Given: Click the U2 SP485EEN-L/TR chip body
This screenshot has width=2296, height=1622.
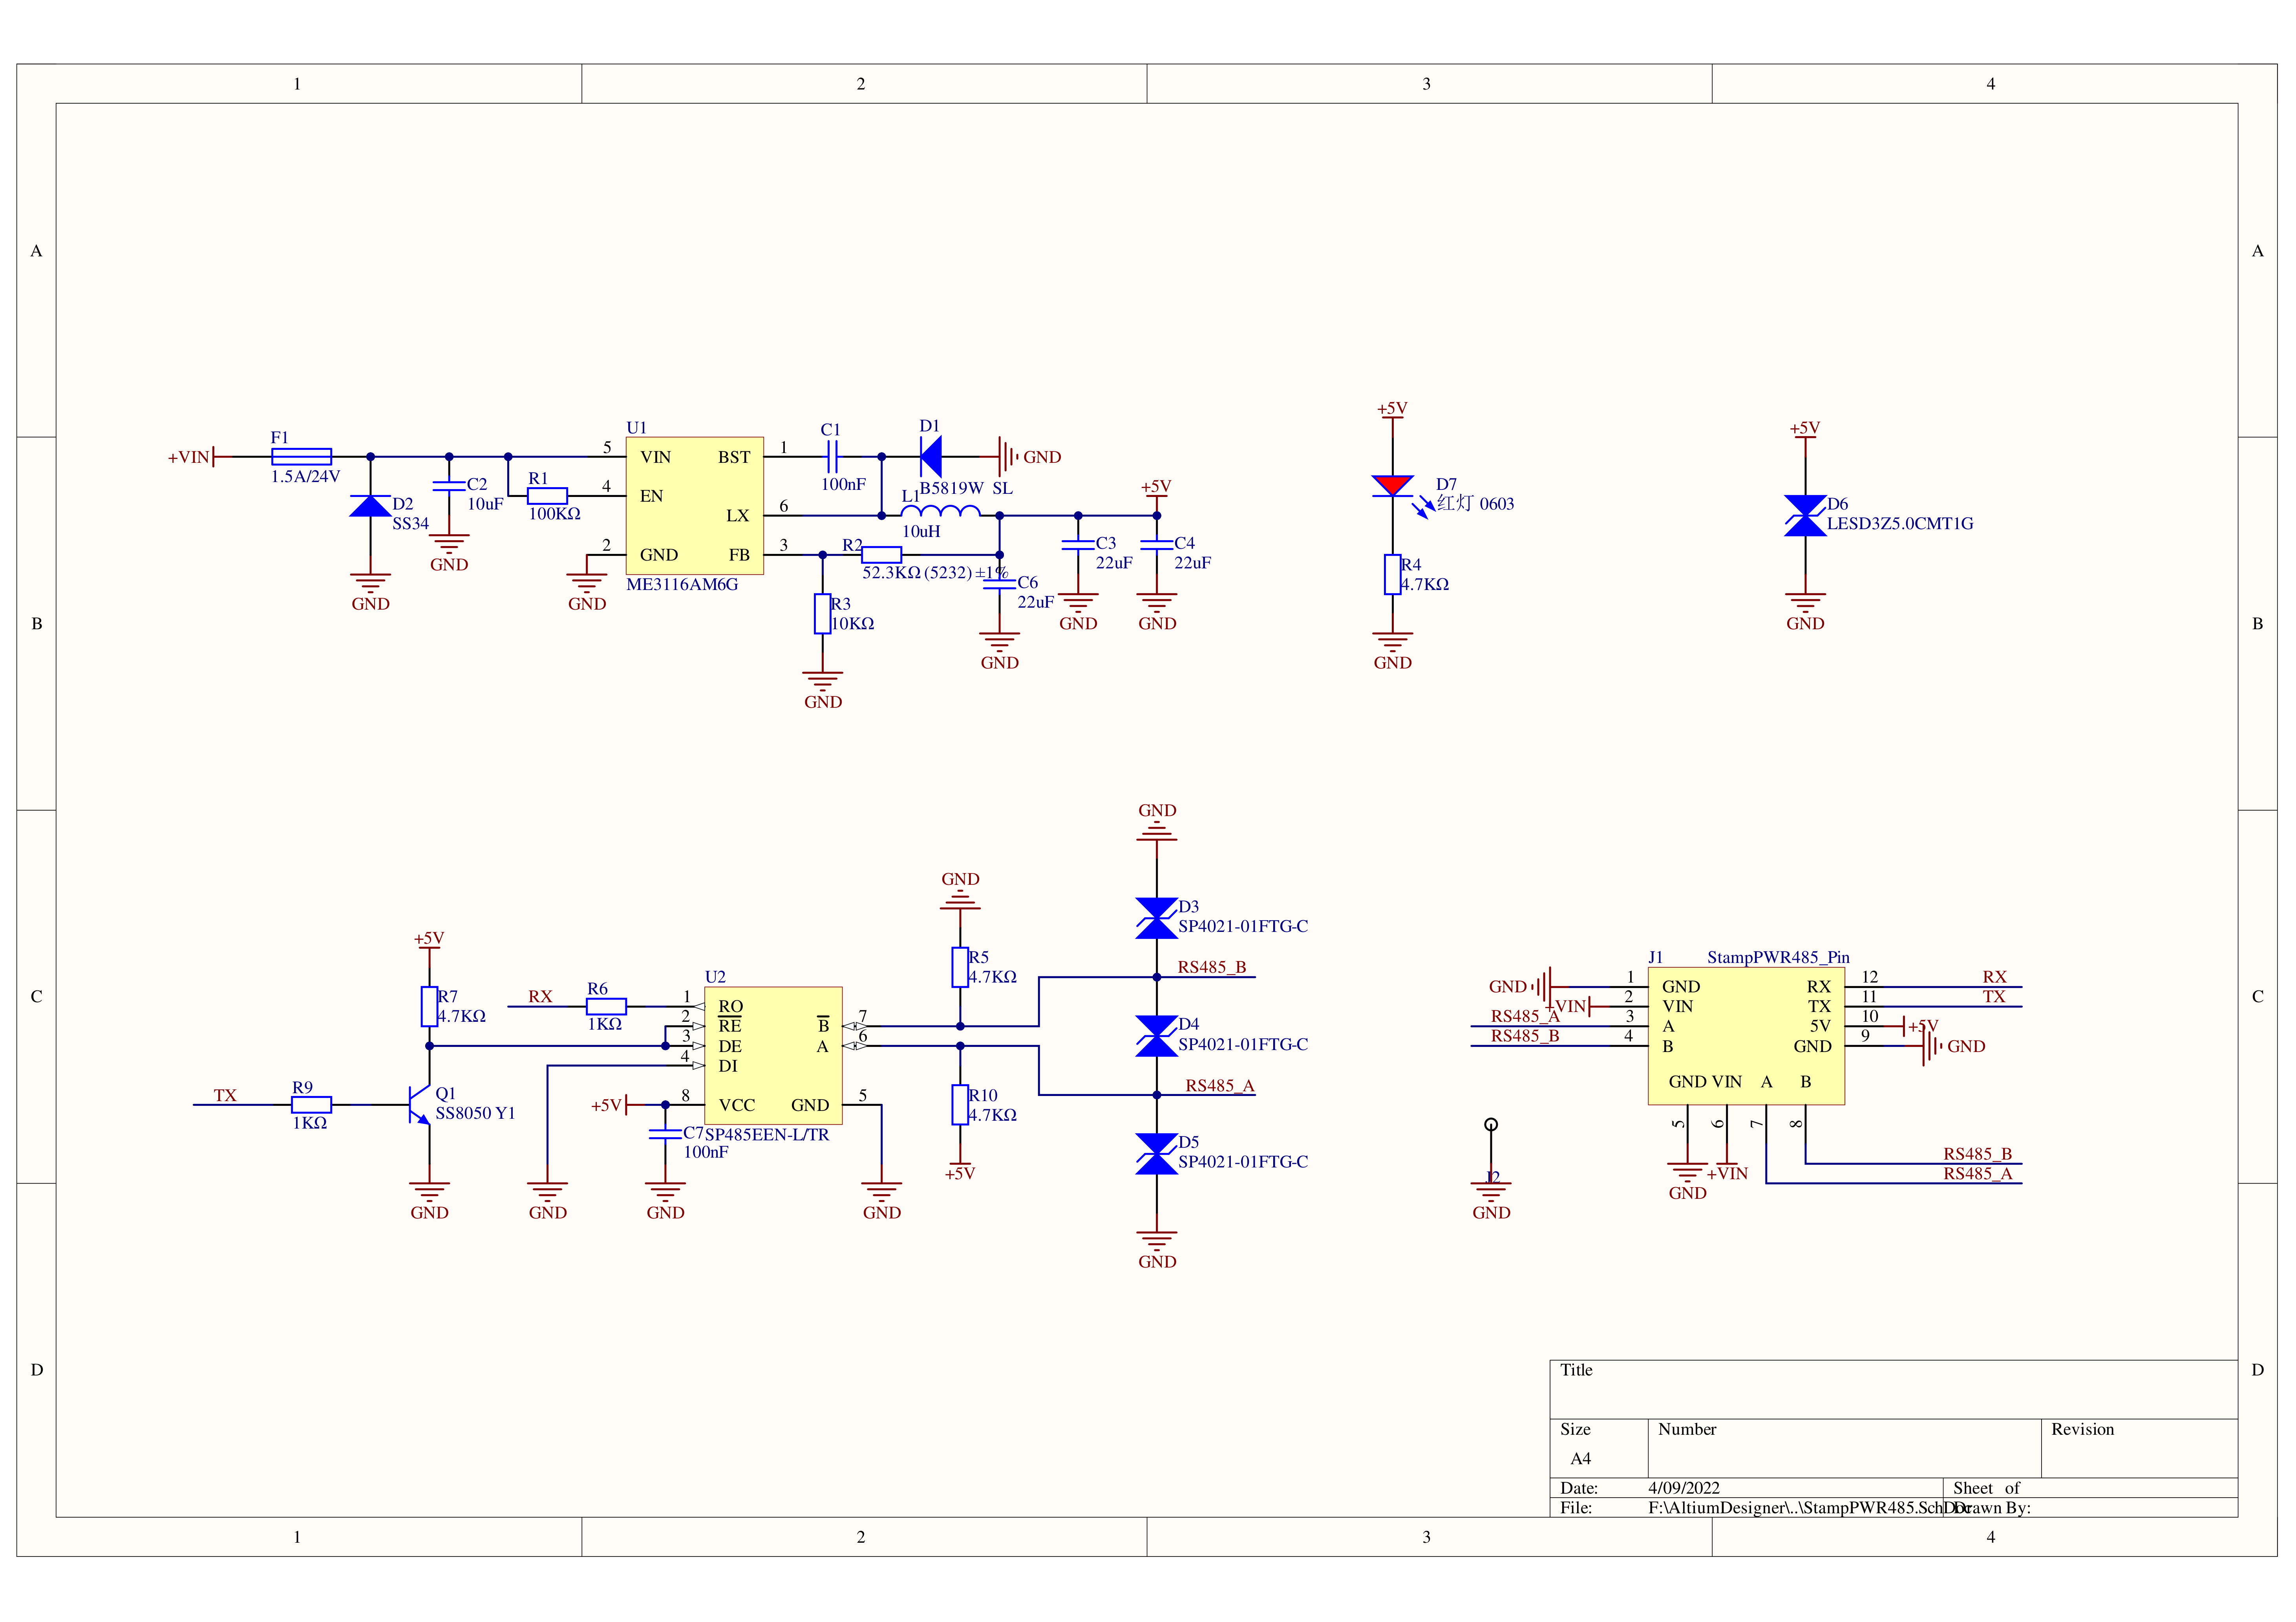Looking at the screenshot, I should pyautogui.click(x=773, y=1055).
